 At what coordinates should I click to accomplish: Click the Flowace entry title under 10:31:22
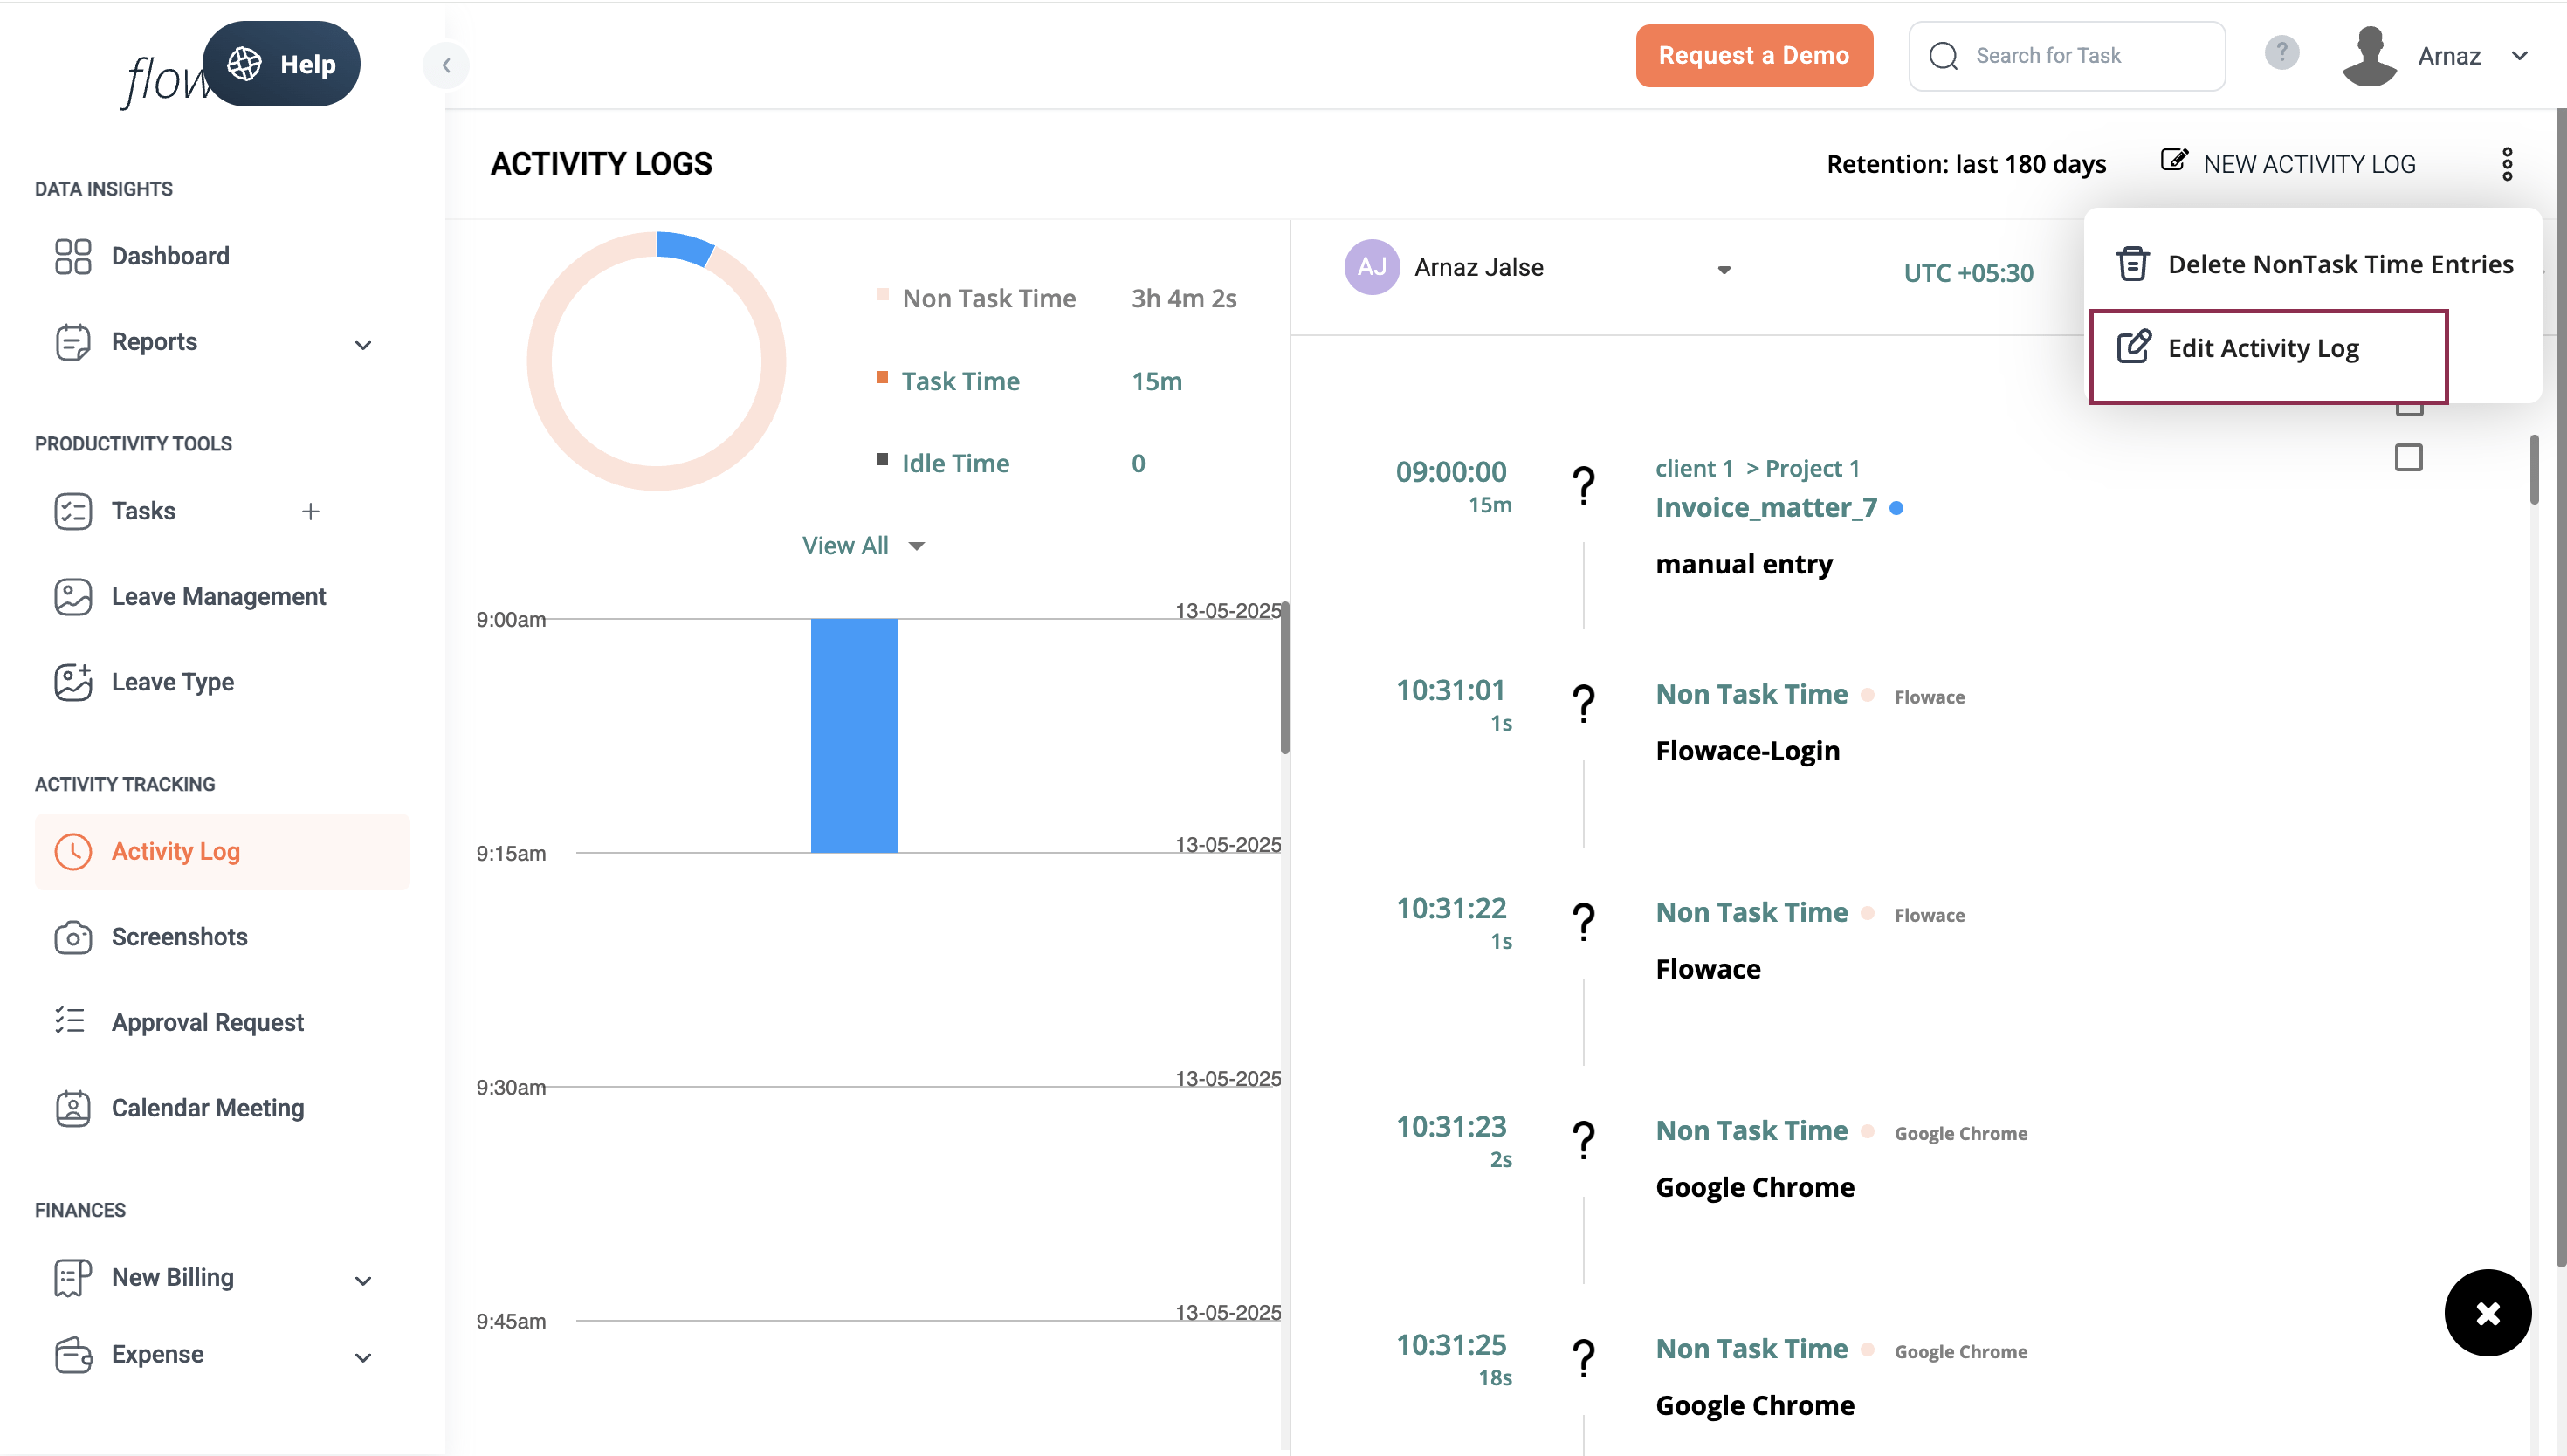point(1707,969)
